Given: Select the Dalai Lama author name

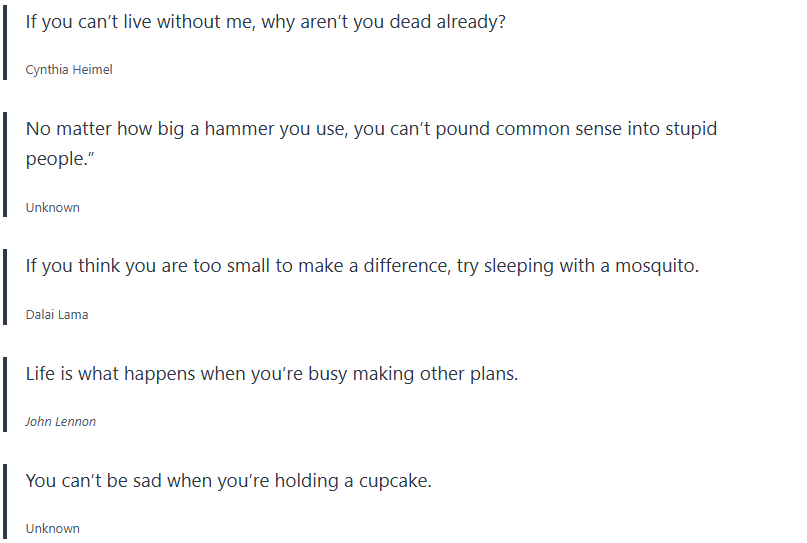Looking at the screenshot, I should pos(57,314).
